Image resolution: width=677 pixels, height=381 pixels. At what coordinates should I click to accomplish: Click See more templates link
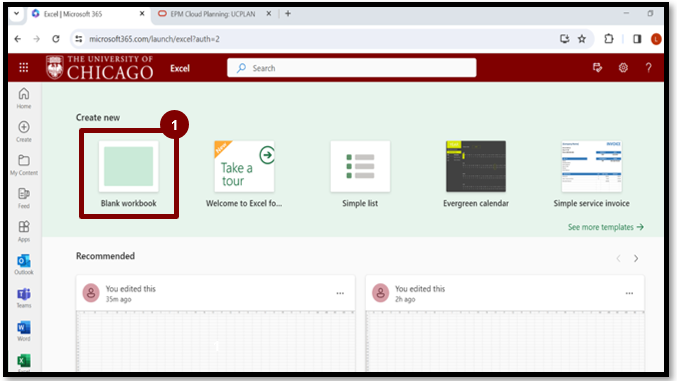tap(606, 227)
